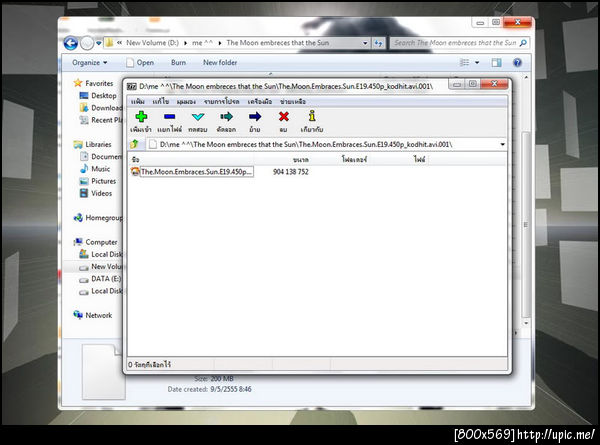This screenshot has width=600, height=445.
Task: Click the Explorer vertical scrollbar
Action: [x=526, y=225]
